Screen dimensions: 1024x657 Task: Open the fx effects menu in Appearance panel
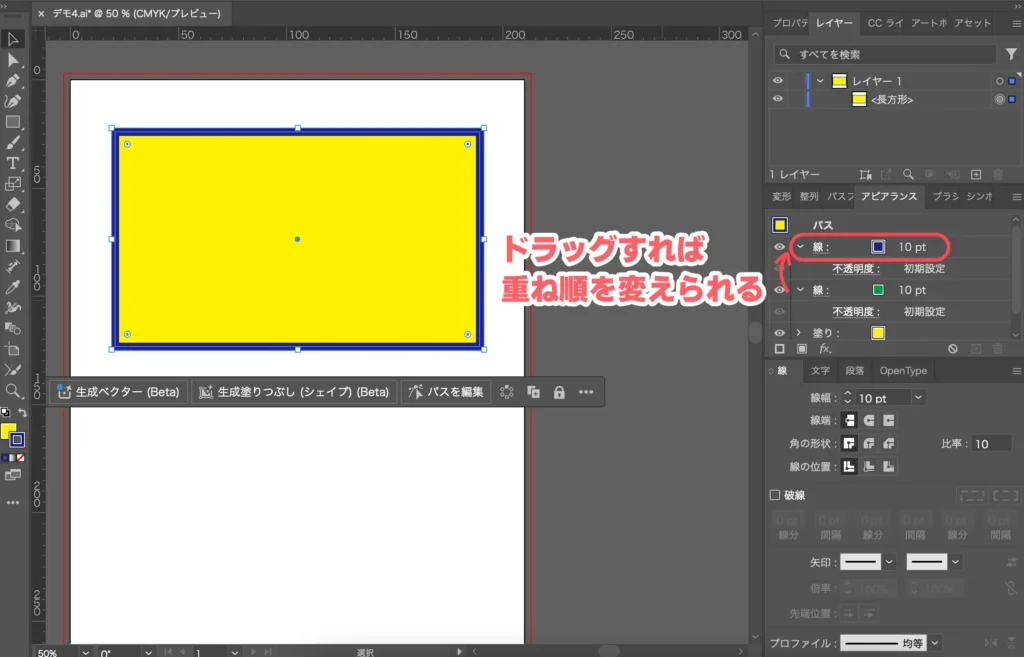pyautogui.click(x=825, y=347)
